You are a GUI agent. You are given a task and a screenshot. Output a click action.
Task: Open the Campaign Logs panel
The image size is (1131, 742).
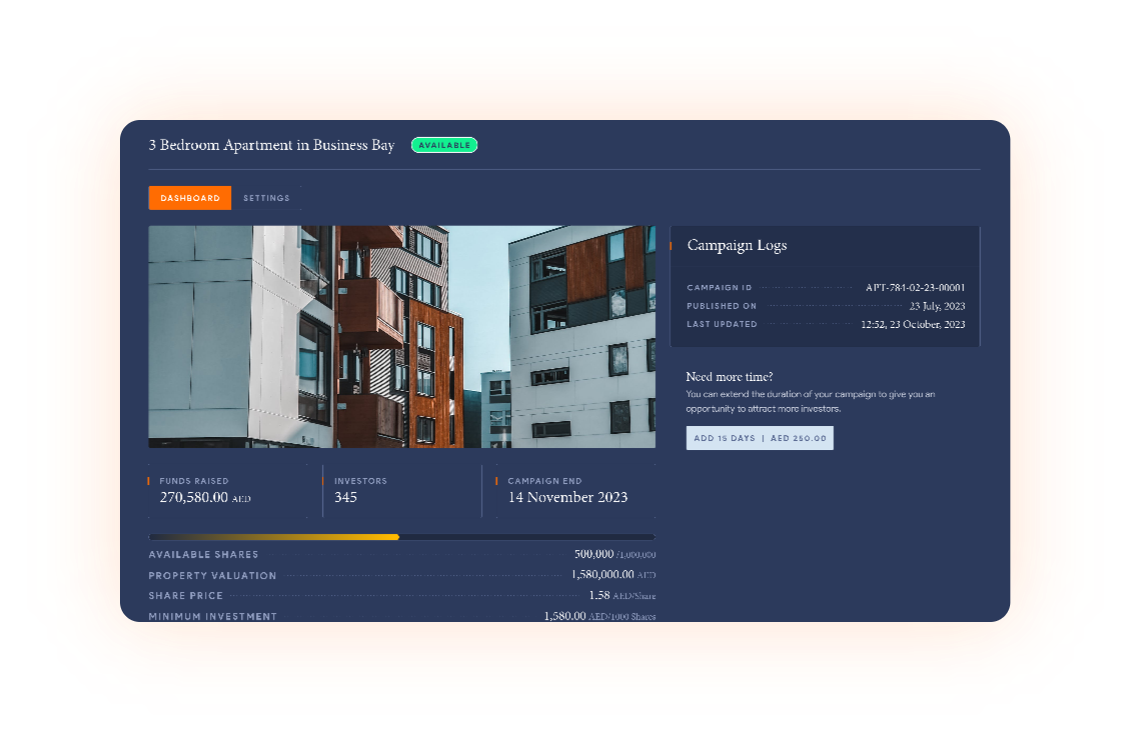(736, 245)
